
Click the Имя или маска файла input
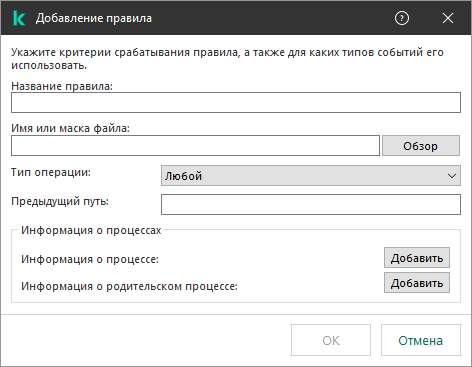point(195,145)
